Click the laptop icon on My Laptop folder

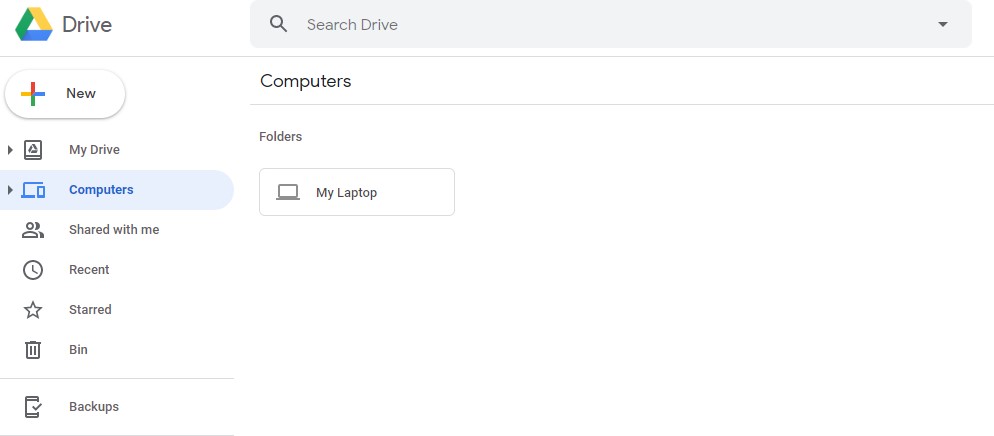click(x=288, y=192)
